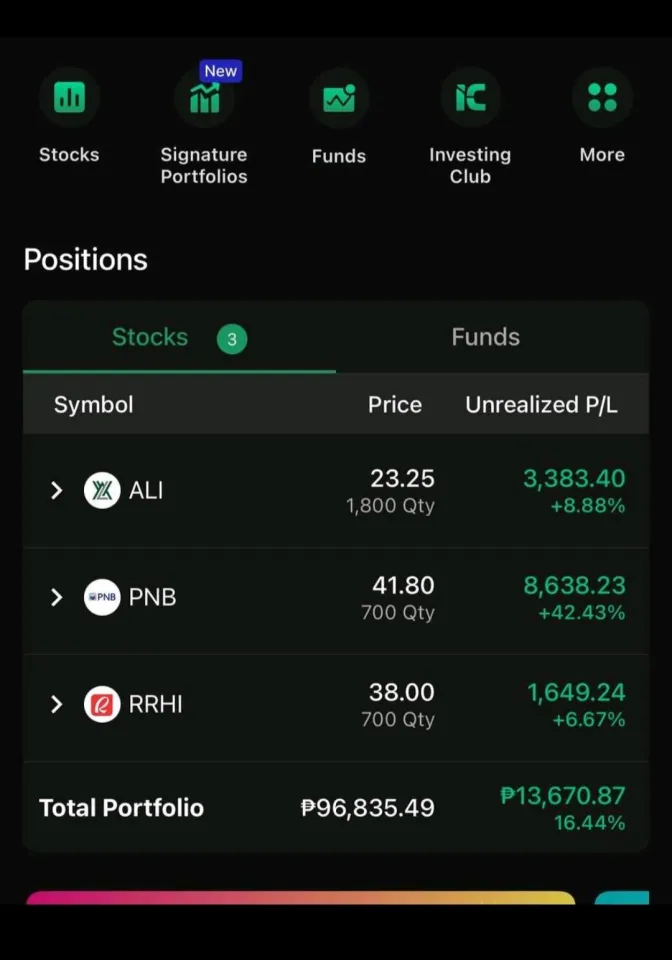Tap the Total Portfolio summary row

click(336, 808)
